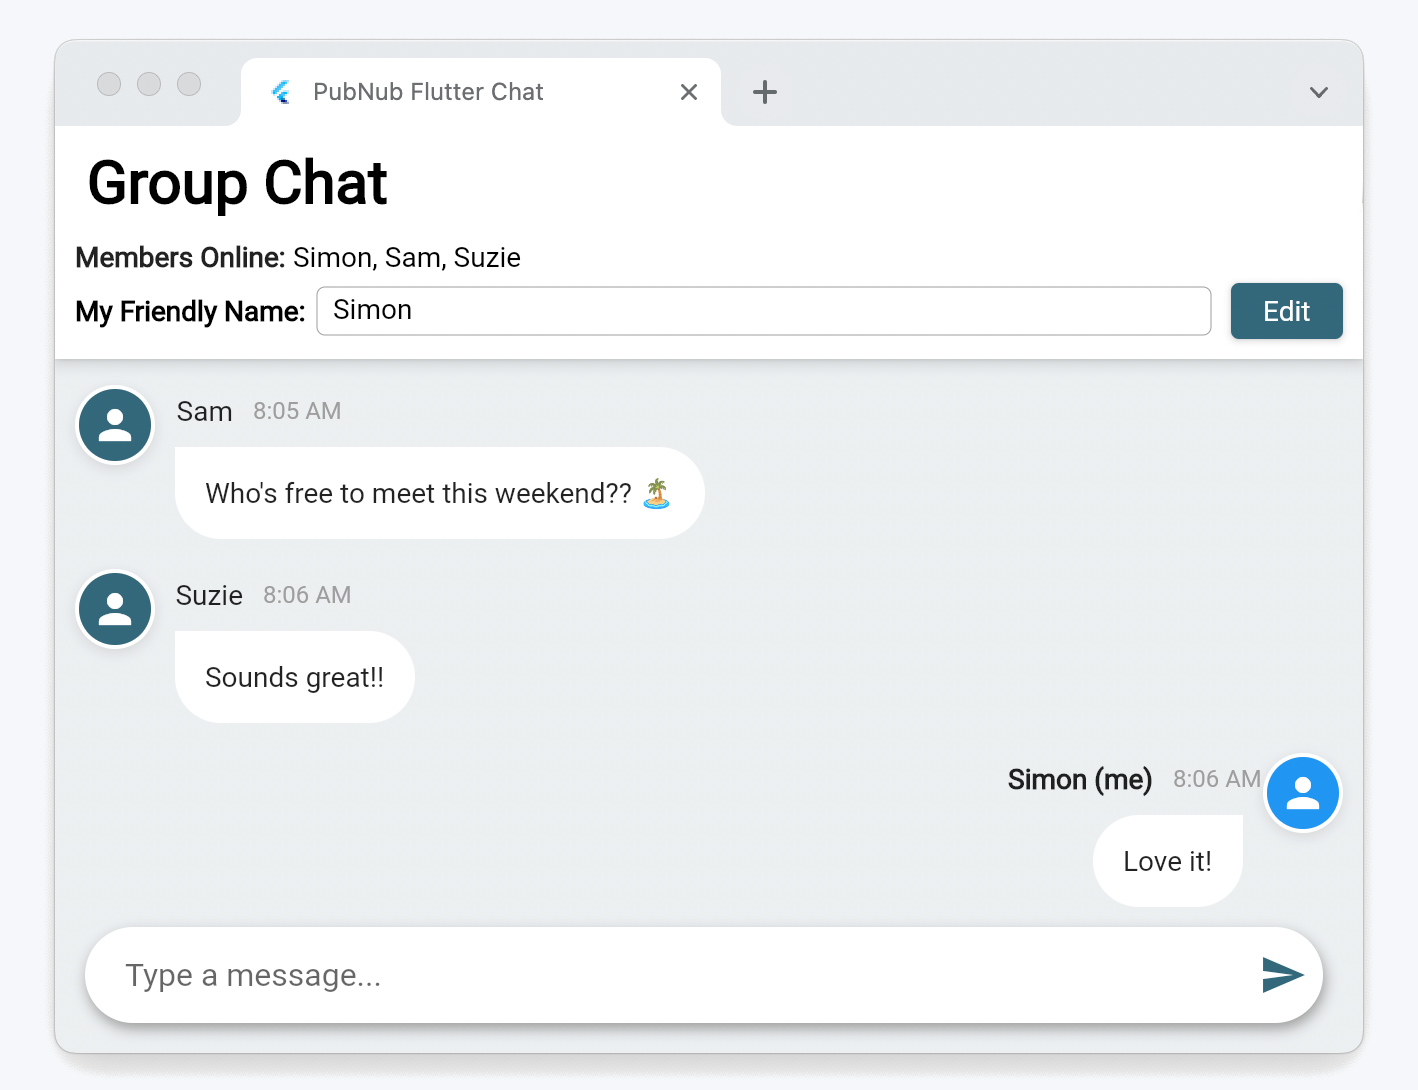Select the PubNub Flutter Chat tab
This screenshot has height=1090, width=1418.
pyautogui.click(x=428, y=92)
